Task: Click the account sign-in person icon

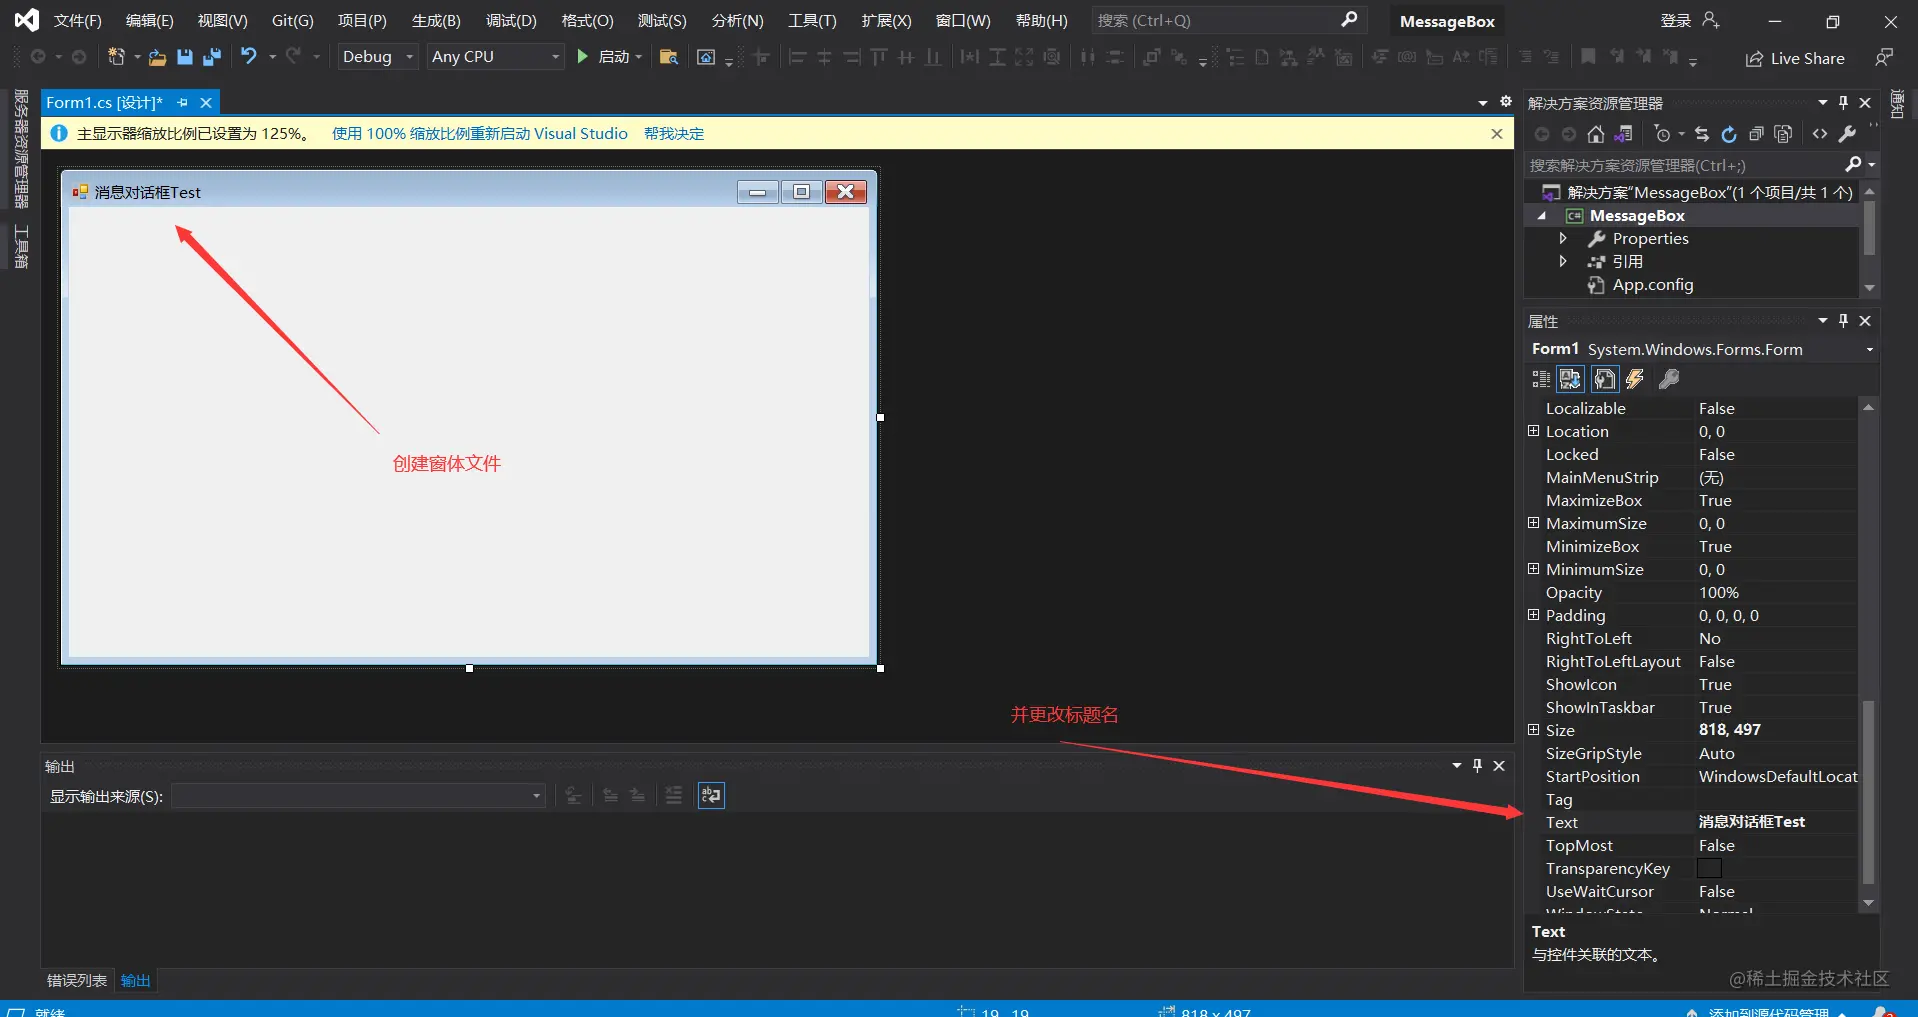Action: [x=1711, y=20]
